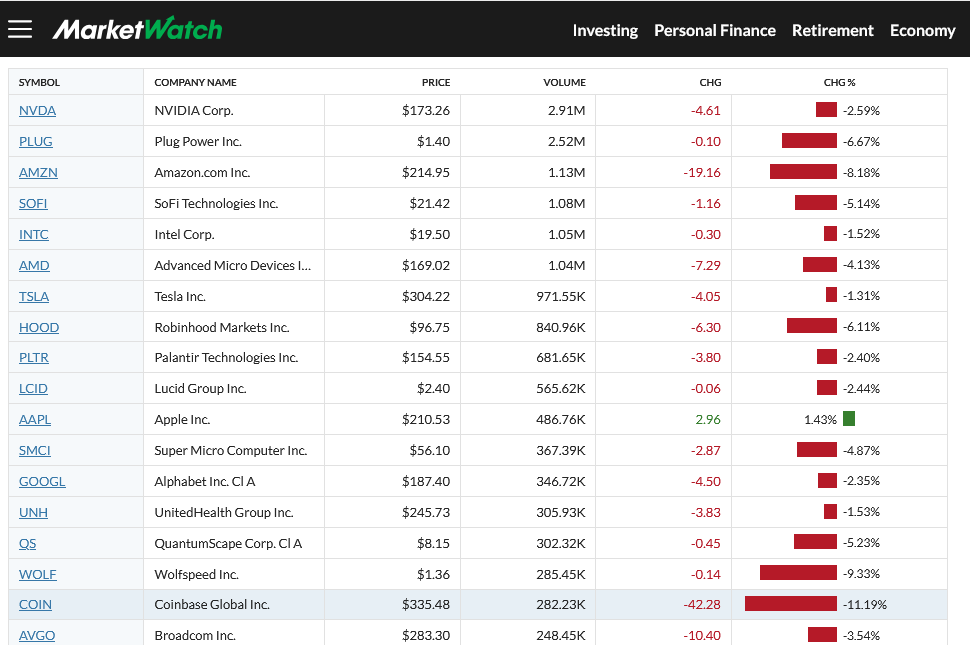Image resolution: width=970 pixels, height=645 pixels.
Task: Open the Personal Finance menu
Action: [x=715, y=30]
